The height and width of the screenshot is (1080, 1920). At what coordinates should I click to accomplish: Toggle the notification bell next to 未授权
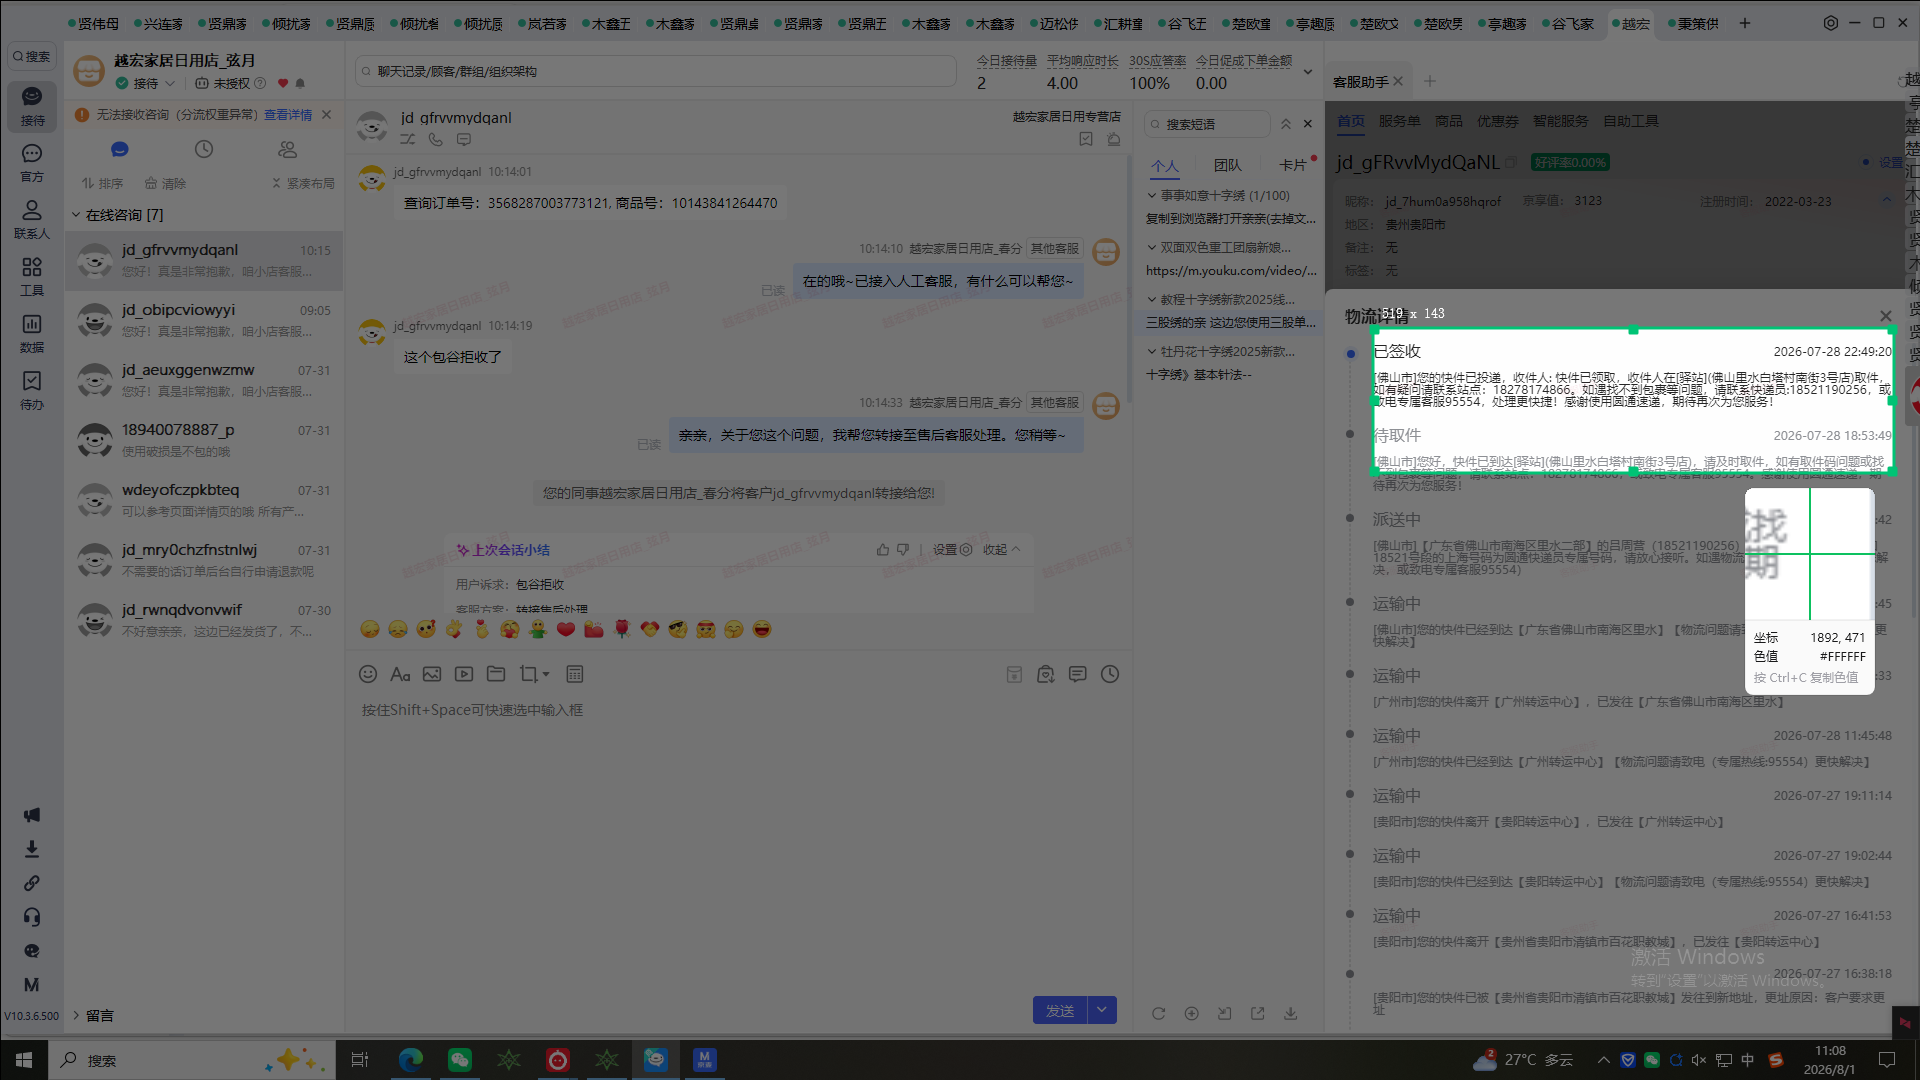pyautogui.click(x=300, y=84)
